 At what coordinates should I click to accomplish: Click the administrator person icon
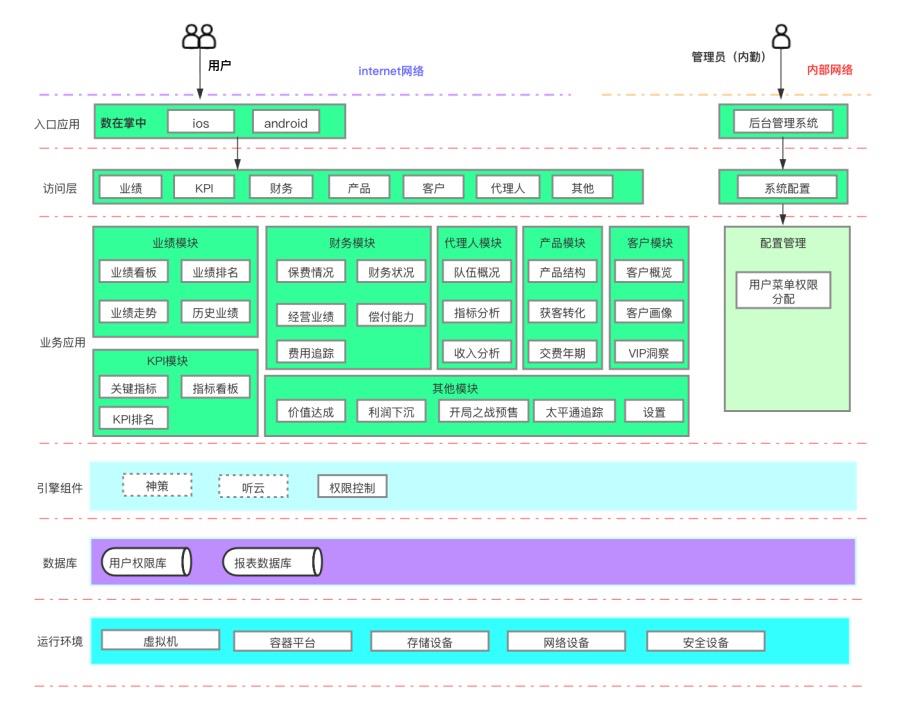781,36
